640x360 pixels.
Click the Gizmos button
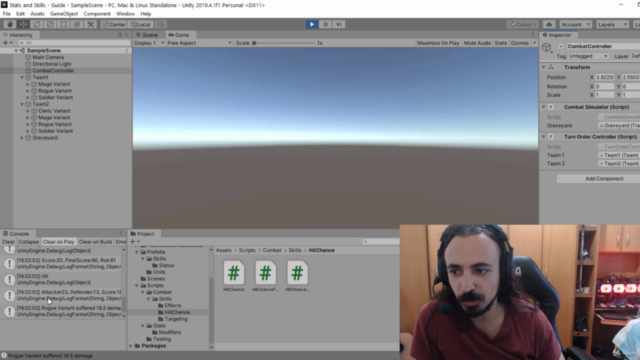tap(520, 43)
